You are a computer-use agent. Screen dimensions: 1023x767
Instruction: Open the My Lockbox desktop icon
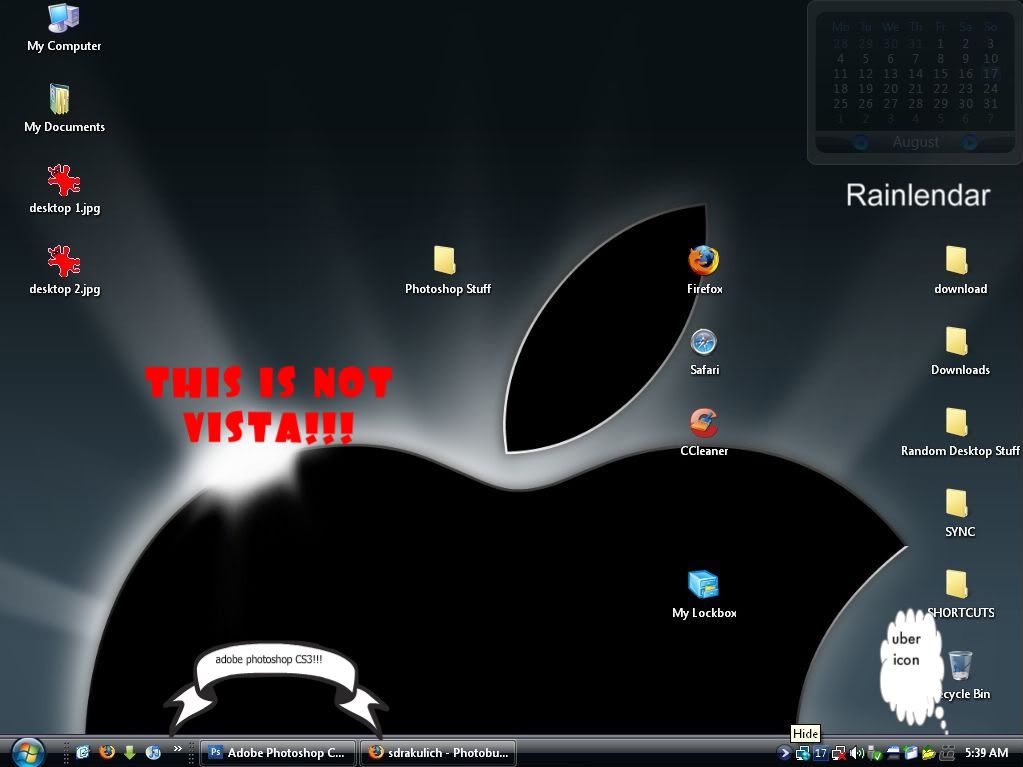(704, 595)
